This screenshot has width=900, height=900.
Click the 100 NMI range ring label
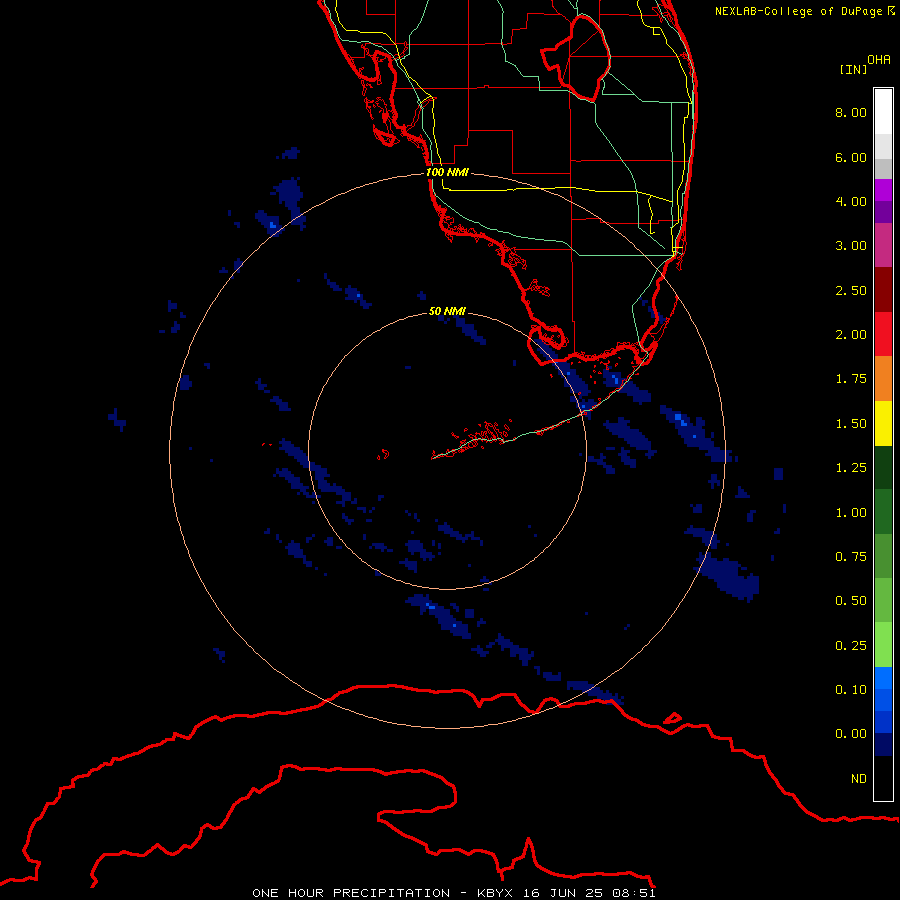pos(447,172)
